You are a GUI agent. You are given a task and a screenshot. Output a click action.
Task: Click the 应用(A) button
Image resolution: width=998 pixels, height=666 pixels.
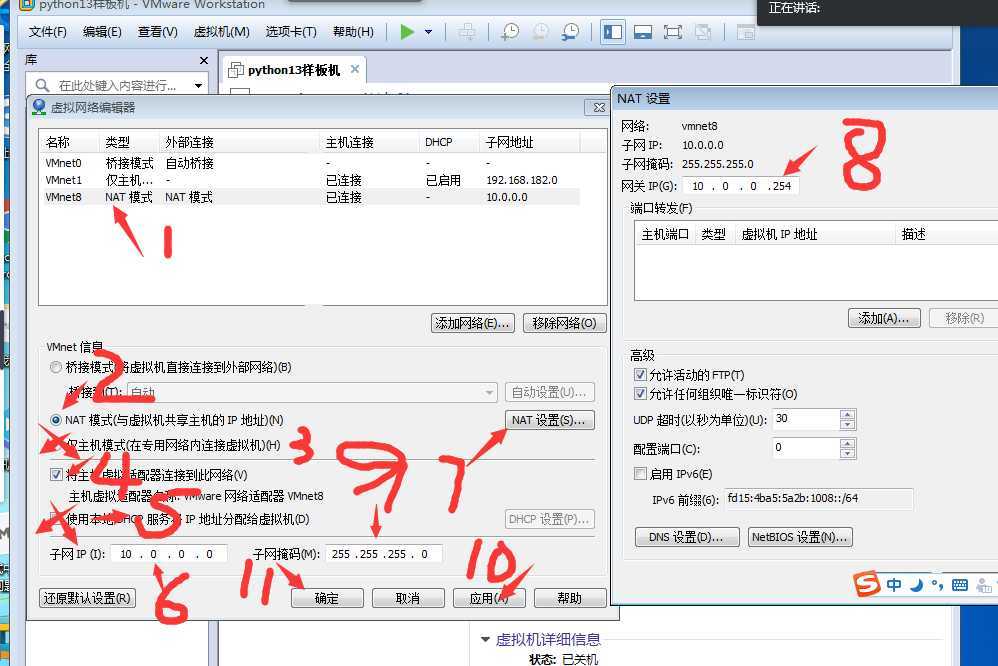489,599
